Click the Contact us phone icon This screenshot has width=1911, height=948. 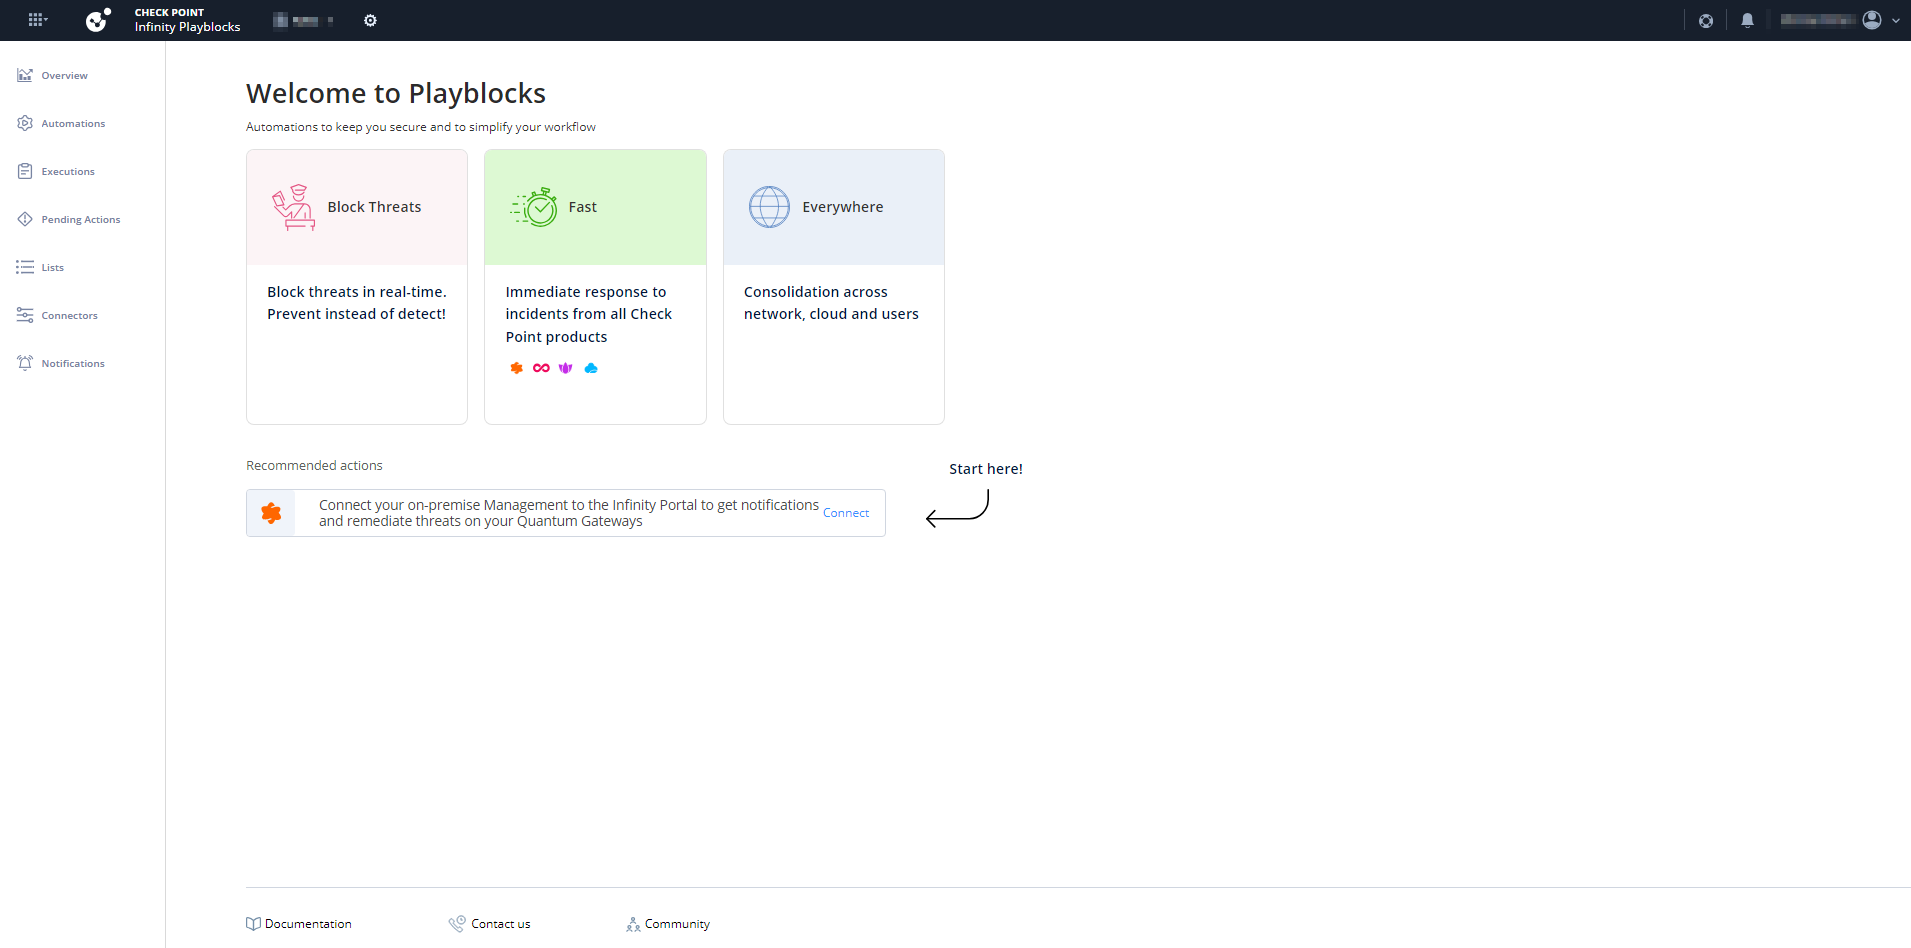click(x=457, y=924)
